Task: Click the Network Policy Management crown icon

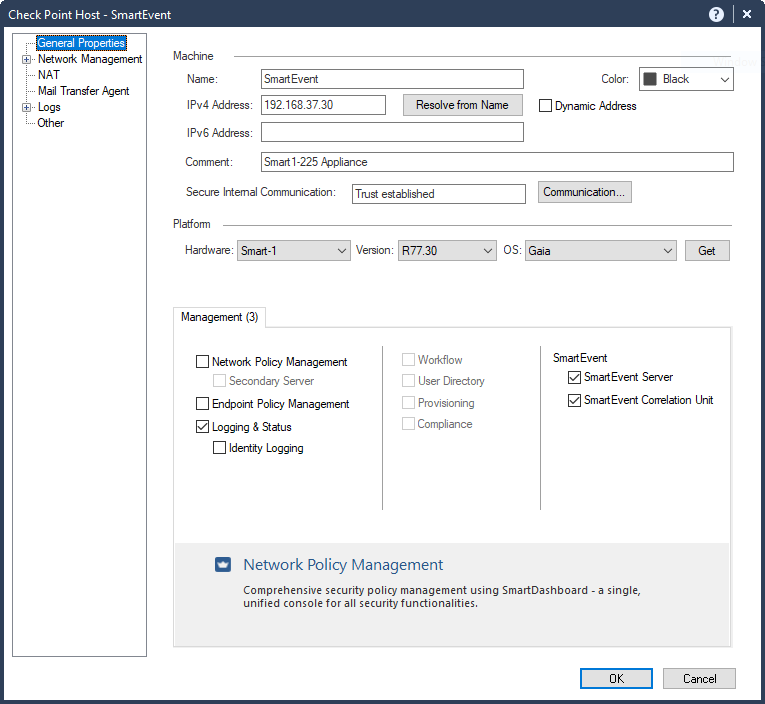Action: [223, 565]
